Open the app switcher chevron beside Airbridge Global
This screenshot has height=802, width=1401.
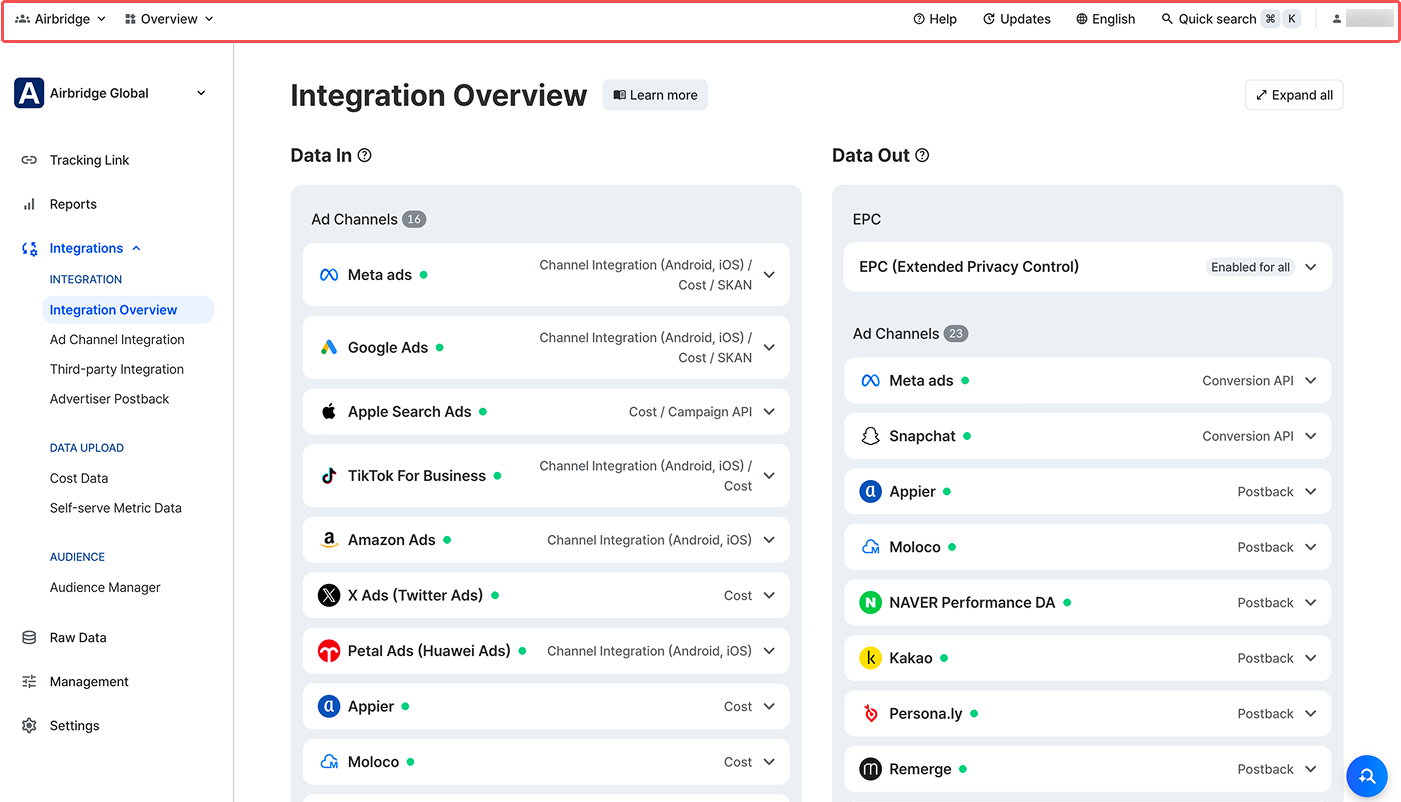pyautogui.click(x=201, y=93)
